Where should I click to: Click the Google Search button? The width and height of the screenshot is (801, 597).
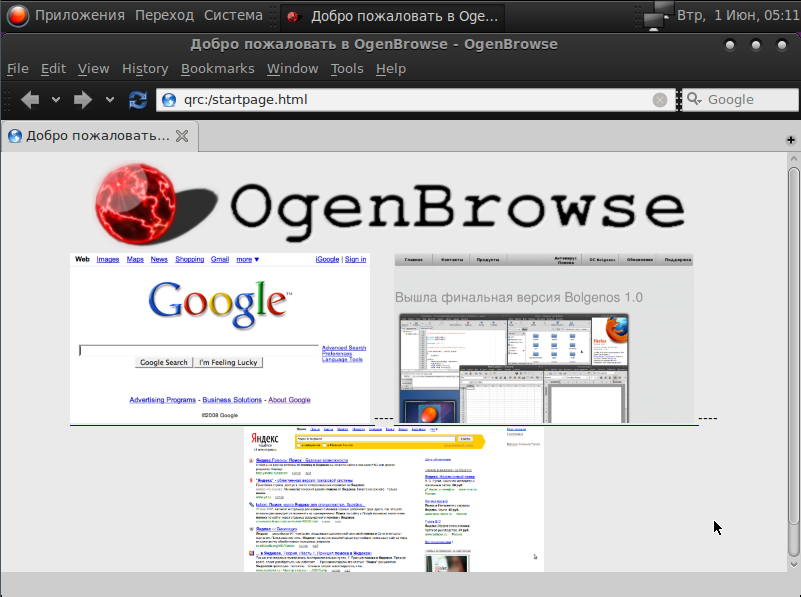coord(163,362)
